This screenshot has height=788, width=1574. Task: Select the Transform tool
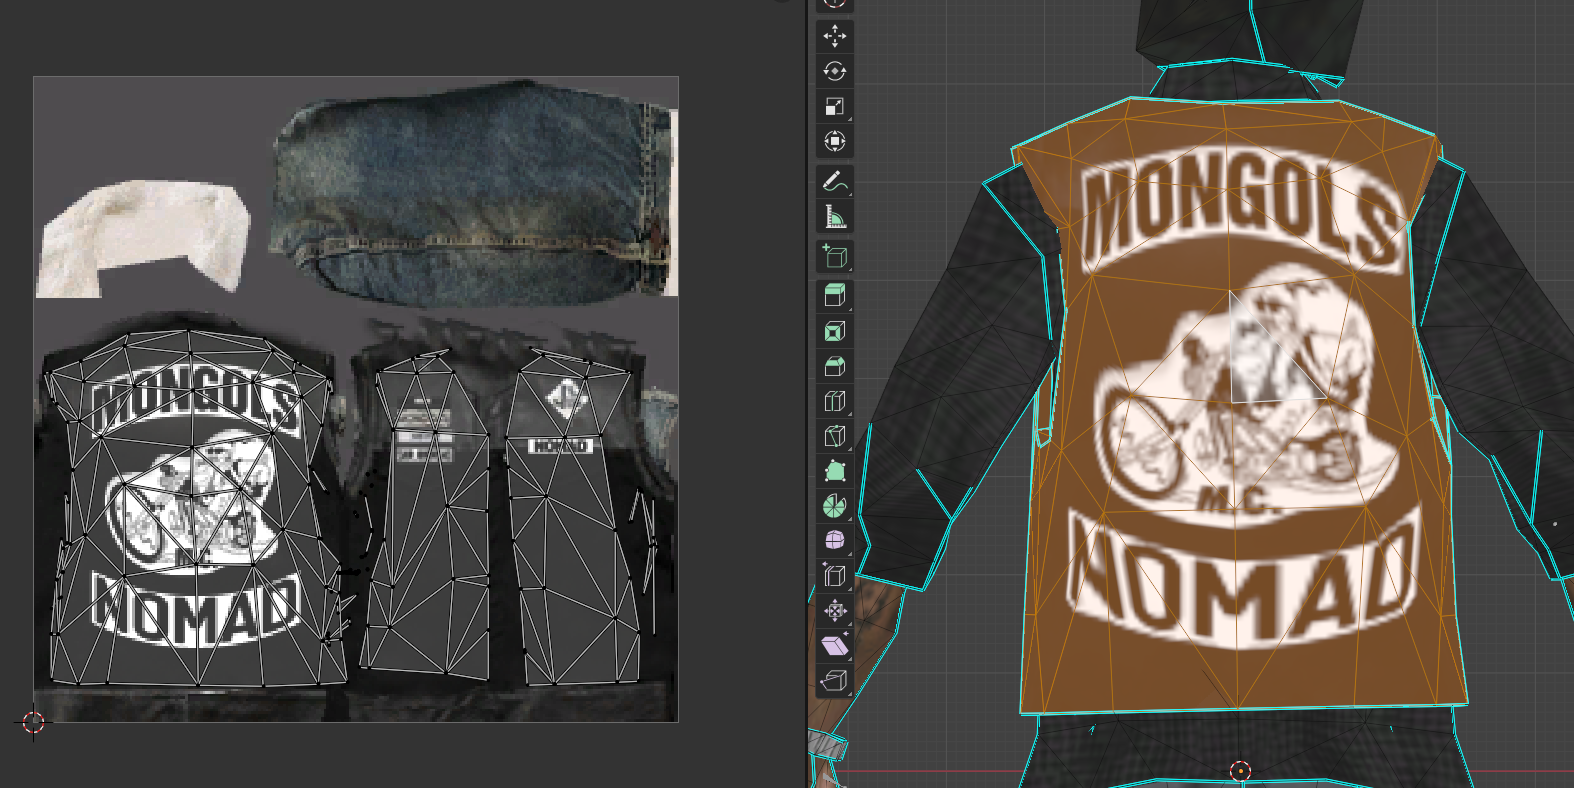(x=835, y=141)
